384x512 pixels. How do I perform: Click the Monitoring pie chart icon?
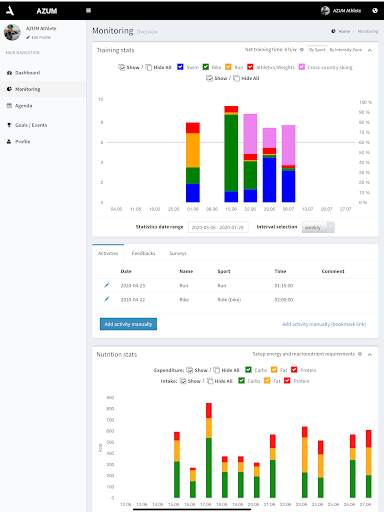(x=9, y=89)
